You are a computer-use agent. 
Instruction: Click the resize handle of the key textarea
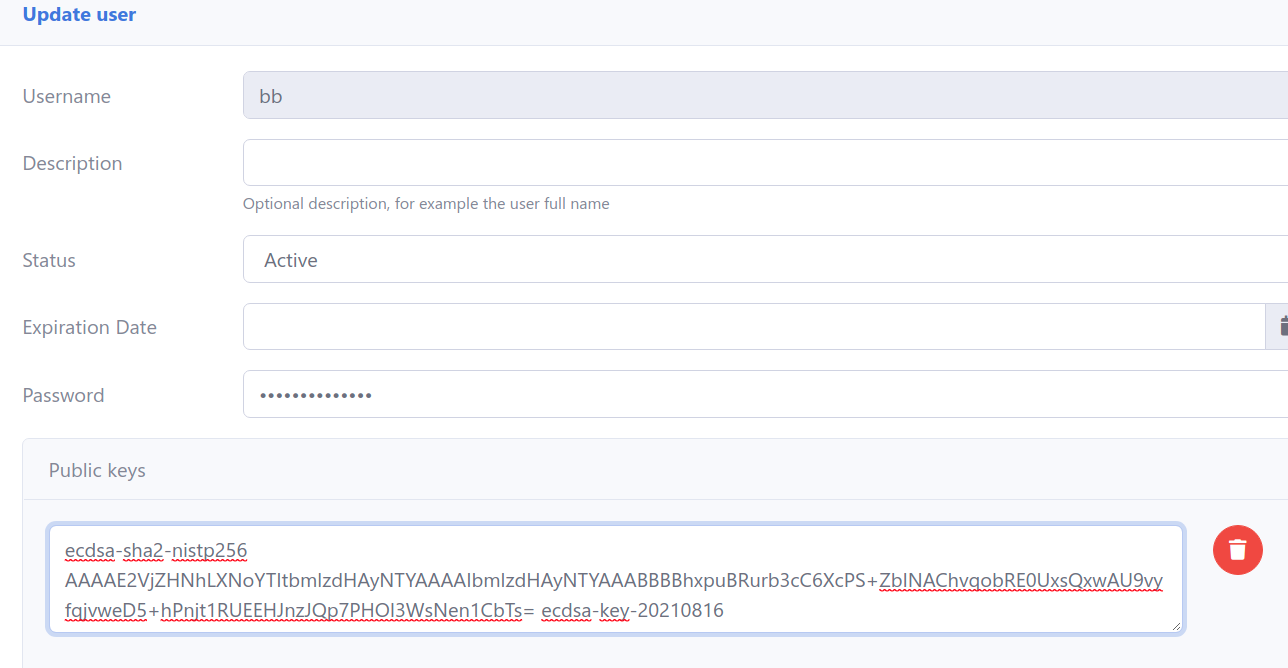(1174, 624)
